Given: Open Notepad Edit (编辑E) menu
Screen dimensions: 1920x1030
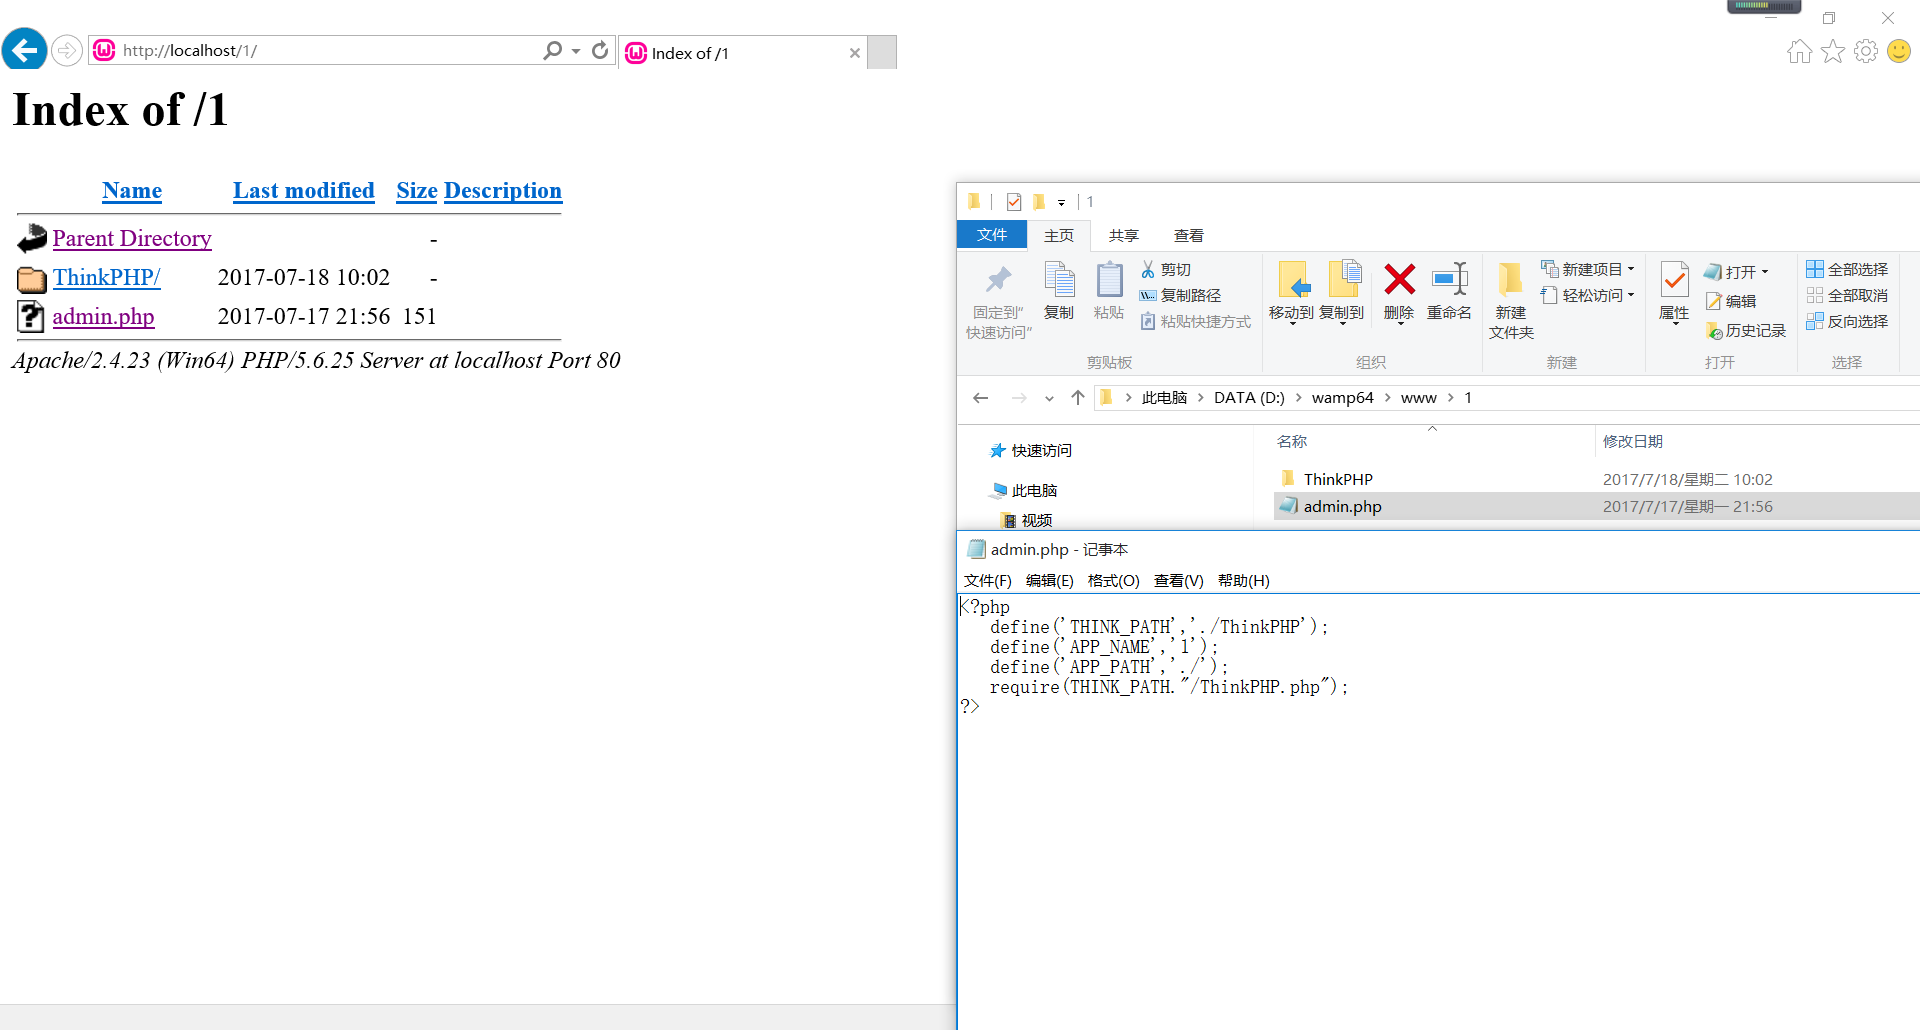Looking at the screenshot, I should click(x=1049, y=581).
